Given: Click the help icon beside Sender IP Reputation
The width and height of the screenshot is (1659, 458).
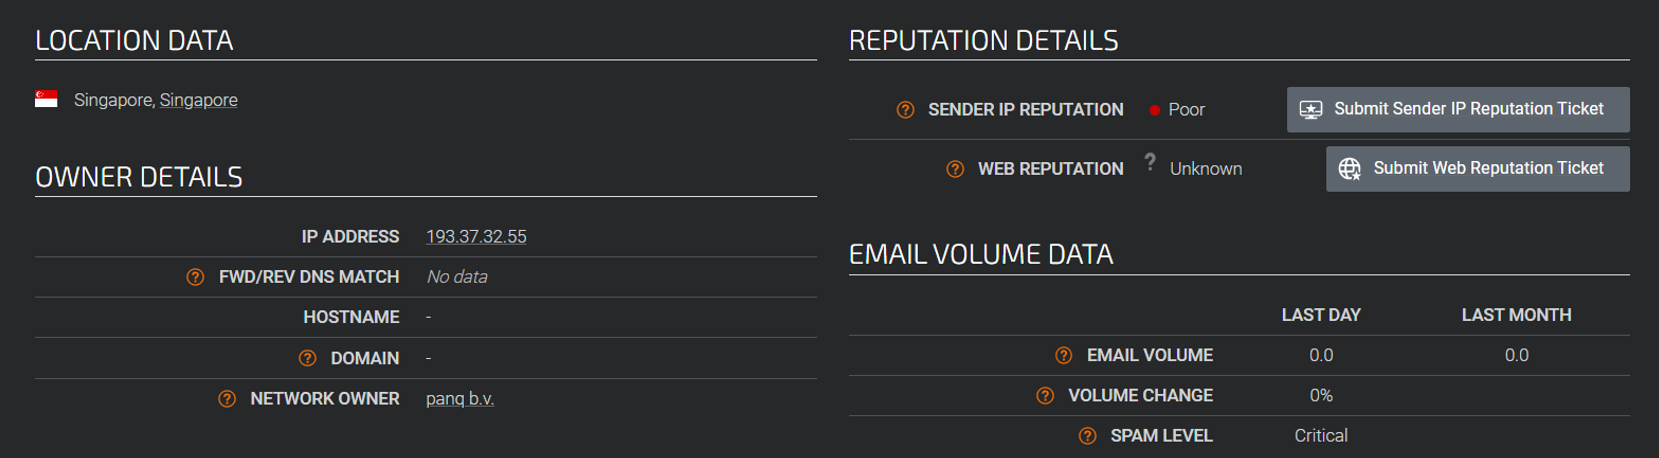Looking at the screenshot, I should pos(905,110).
